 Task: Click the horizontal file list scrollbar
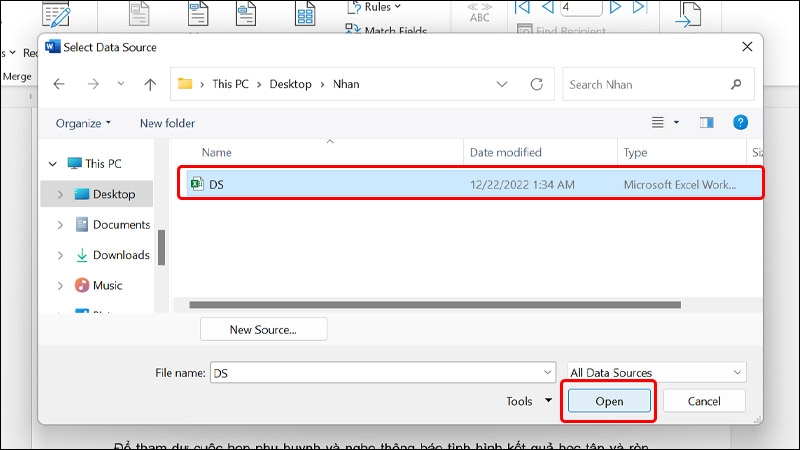click(435, 305)
